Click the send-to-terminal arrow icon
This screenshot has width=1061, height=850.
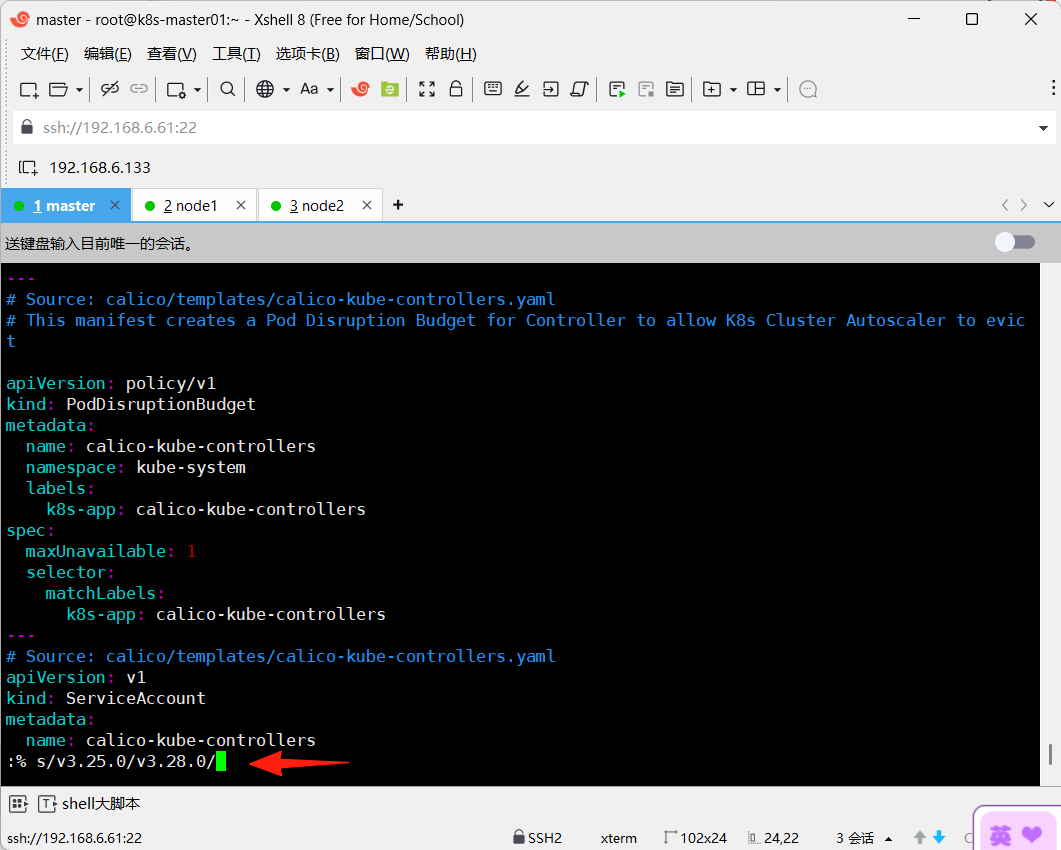(x=551, y=89)
